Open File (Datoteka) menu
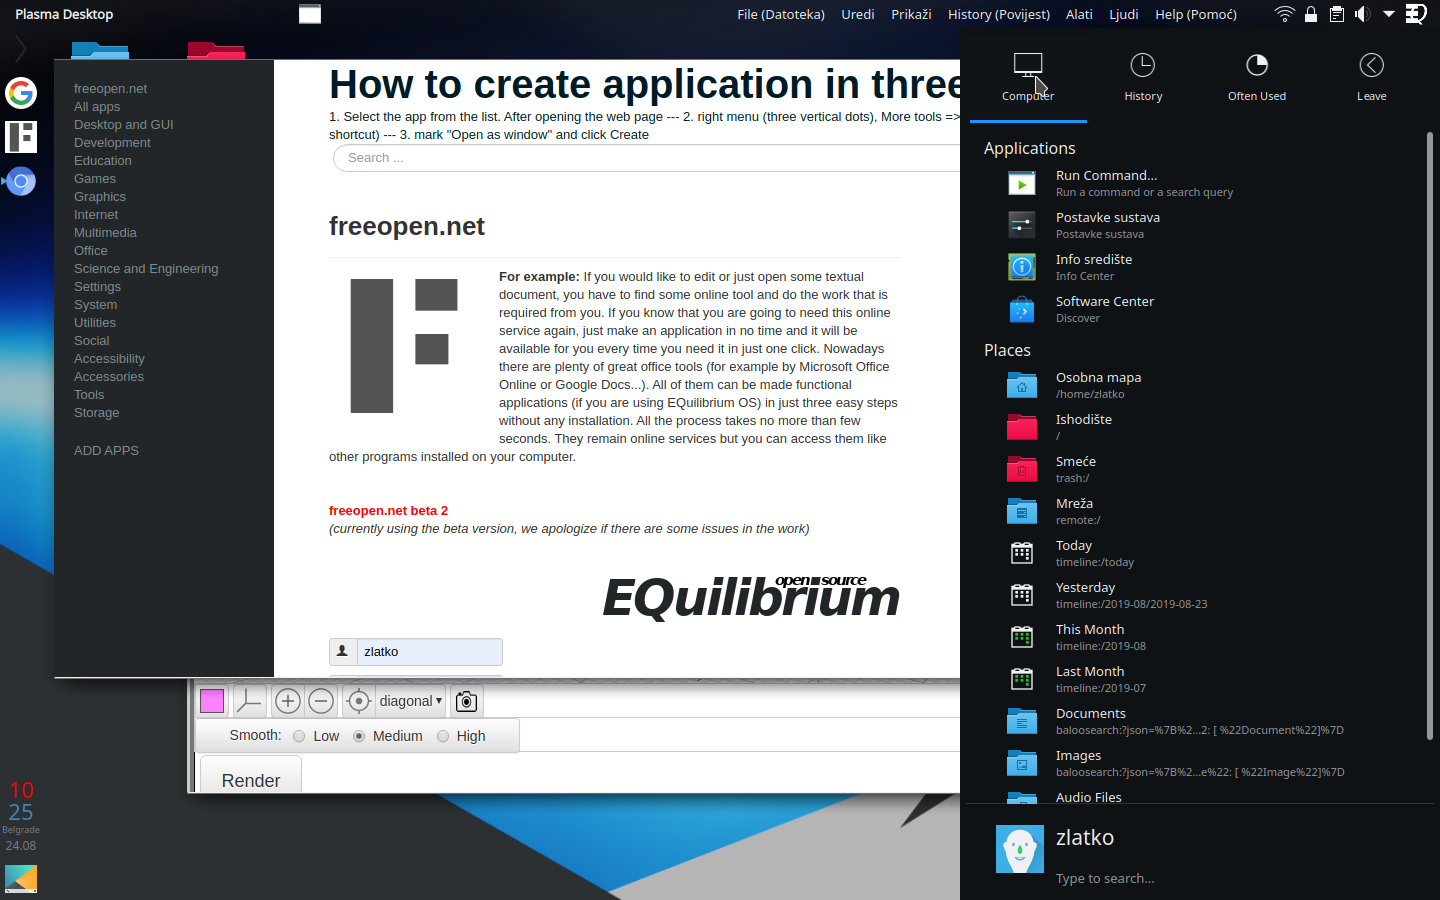This screenshot has height=900, width=1440. pos(781,14)
